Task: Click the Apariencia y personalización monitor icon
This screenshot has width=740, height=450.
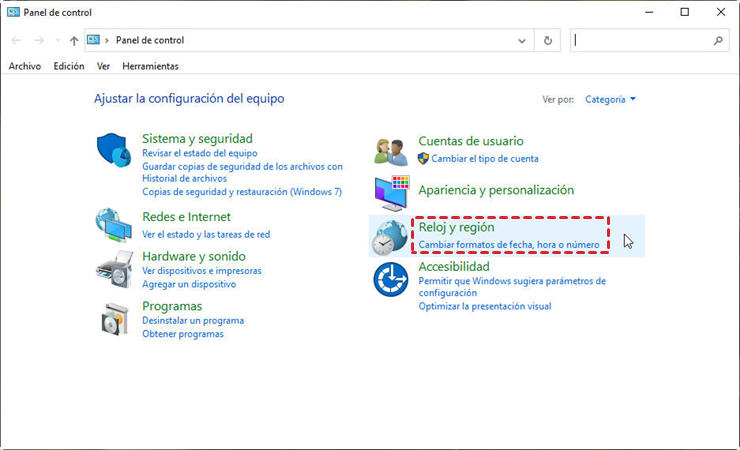Action: 392,193
